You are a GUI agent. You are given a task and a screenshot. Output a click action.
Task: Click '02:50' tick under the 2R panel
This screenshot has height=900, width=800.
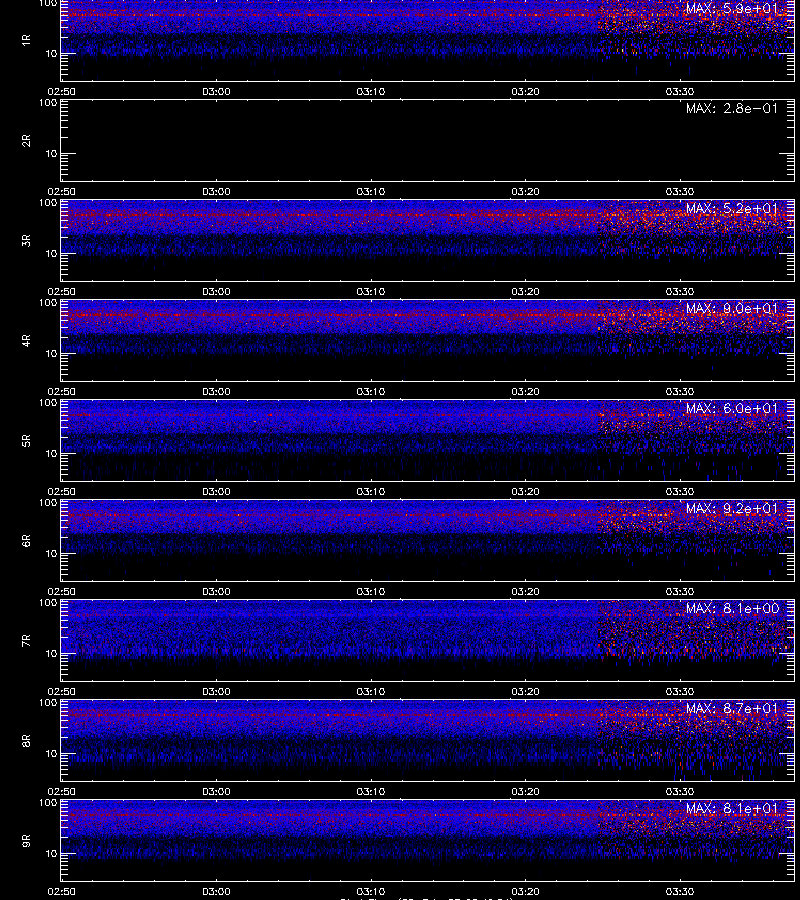tap(61, 191)
